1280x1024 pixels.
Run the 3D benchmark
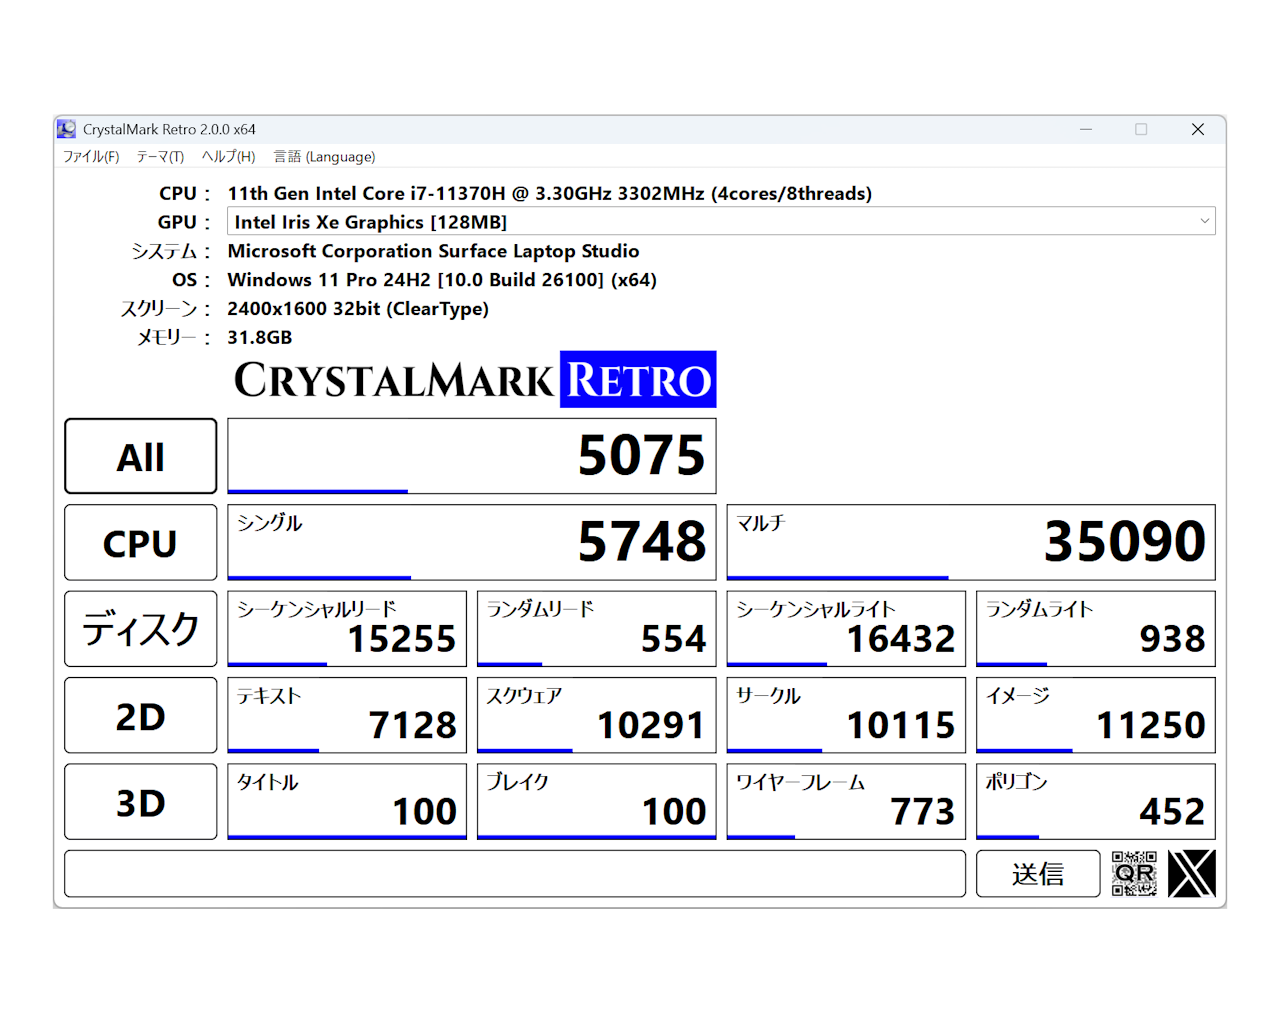140,801
